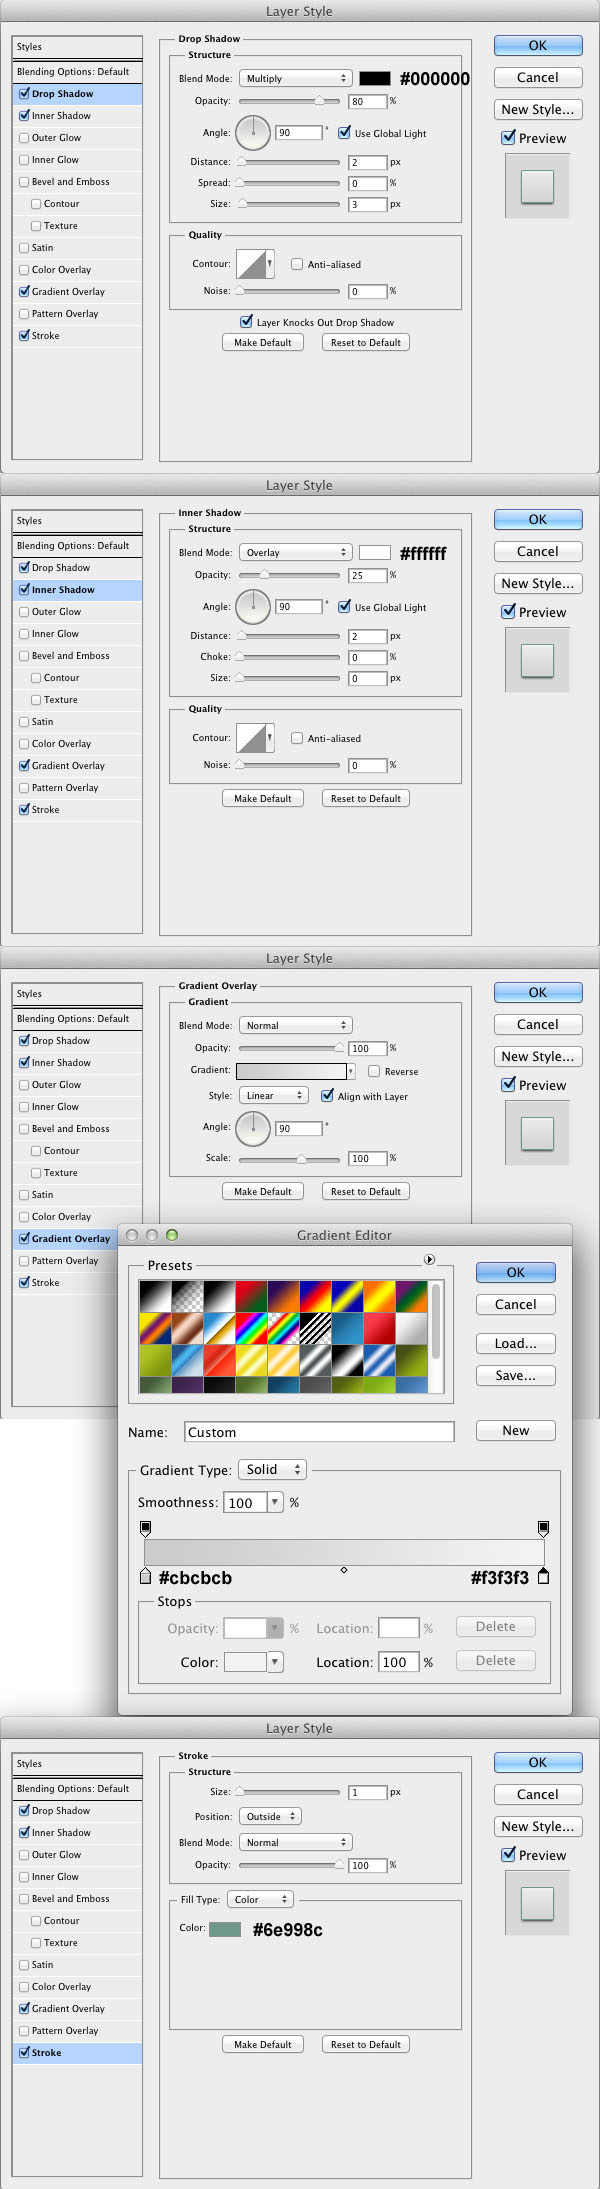Pick the opaque rainbow spectrum gradient preset
600x2189 pixels.
pyautogui.click(x=251, y=1328)
